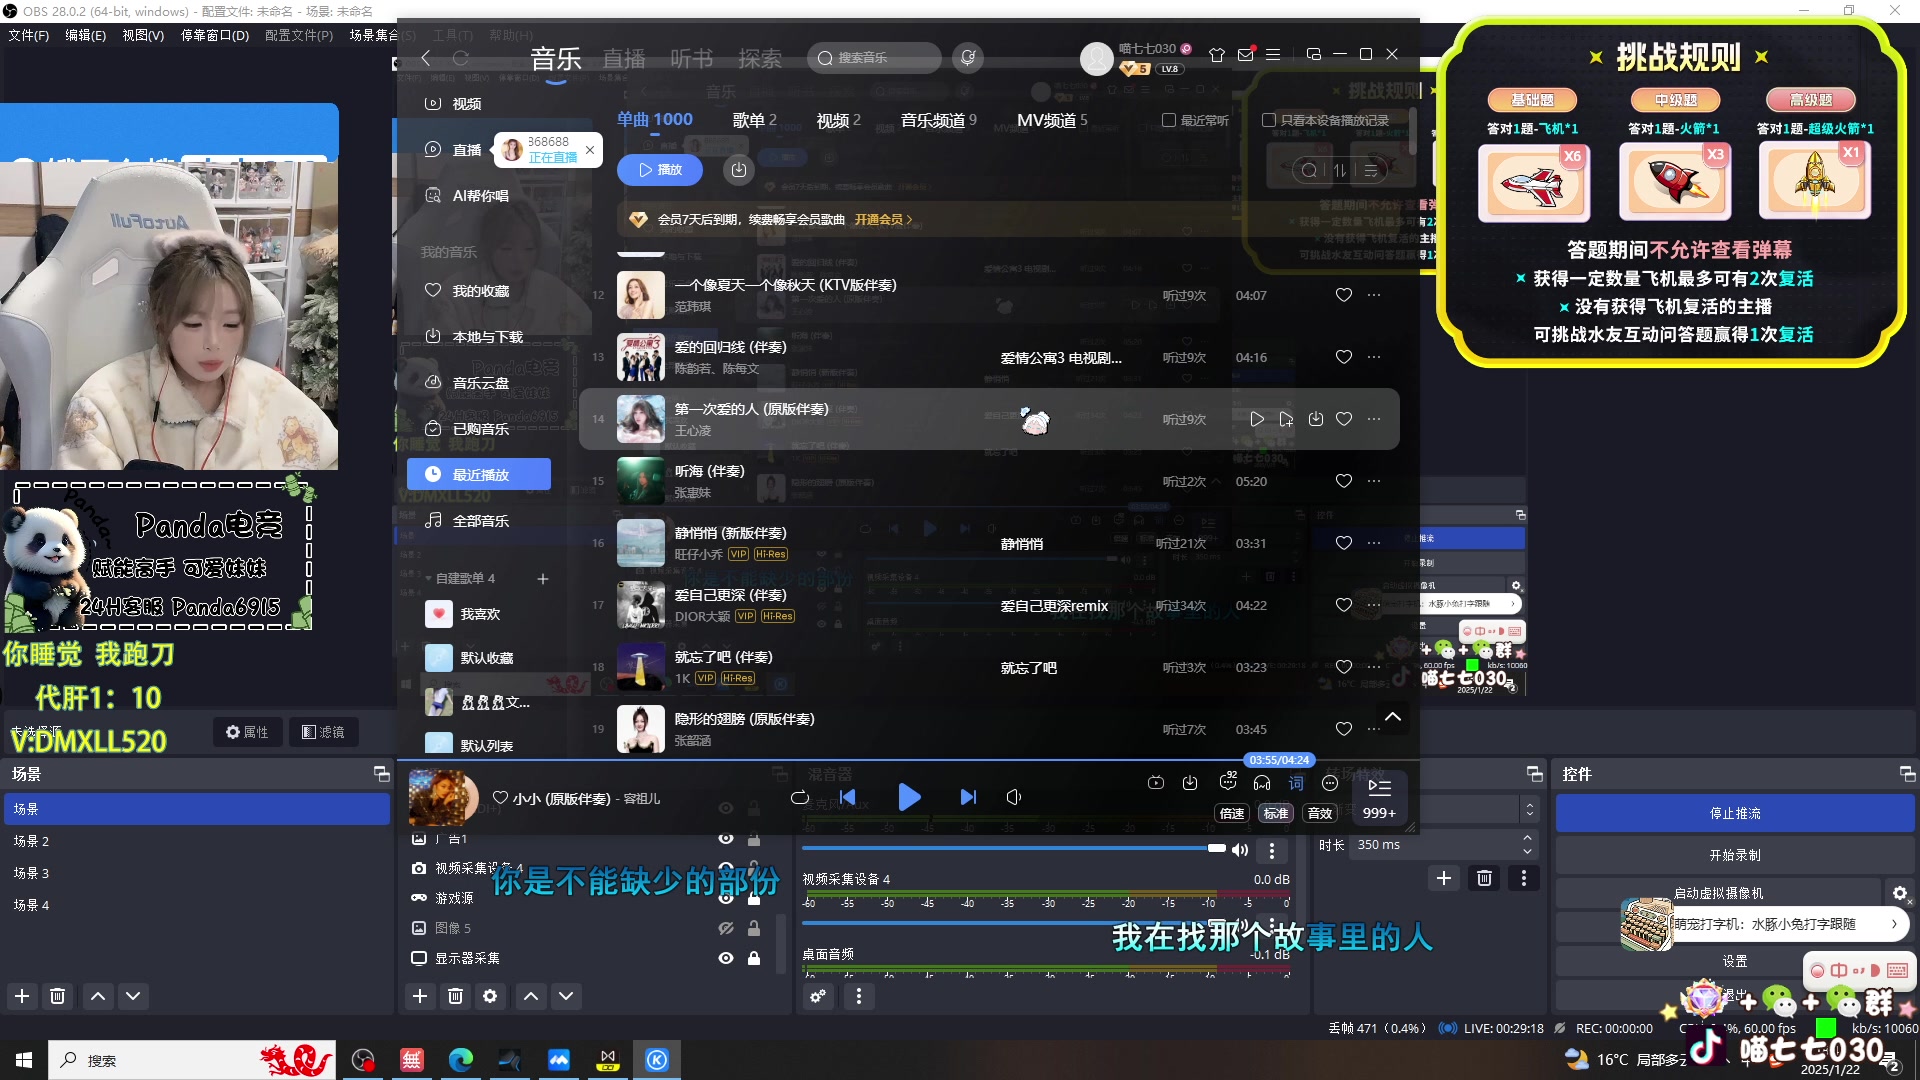Toggle visibility of 显示器采集 source
1920x1080 pixels.
(x=726, y=958)
